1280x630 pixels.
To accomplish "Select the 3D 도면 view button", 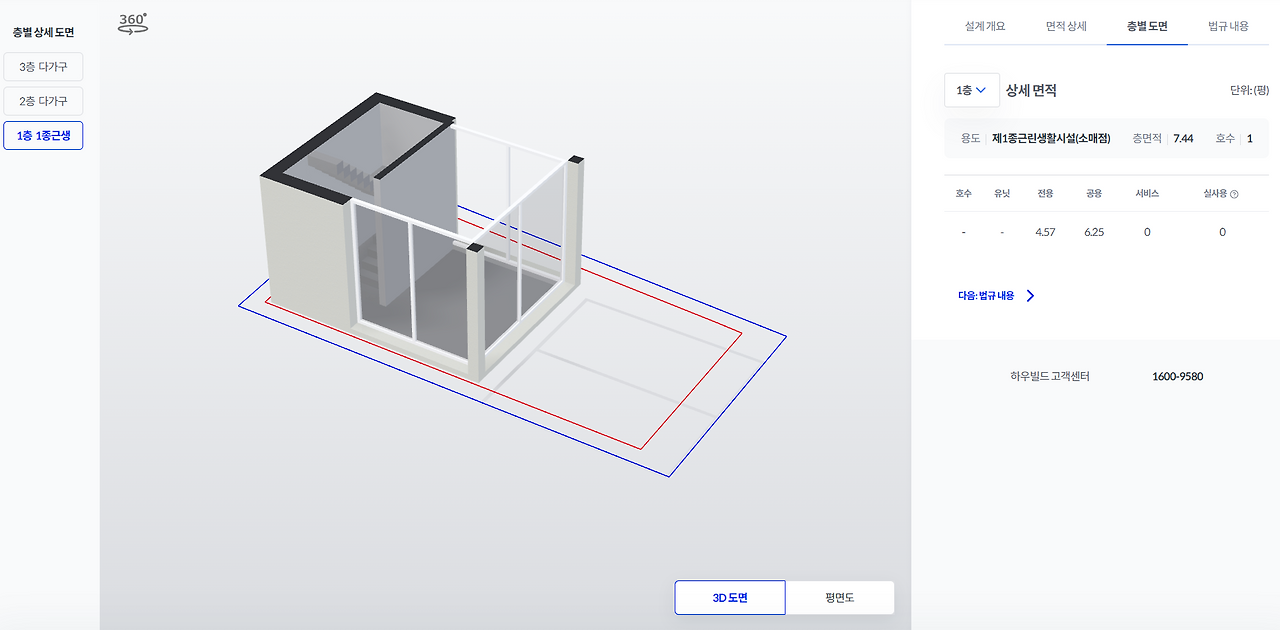I will pos(730,597).
